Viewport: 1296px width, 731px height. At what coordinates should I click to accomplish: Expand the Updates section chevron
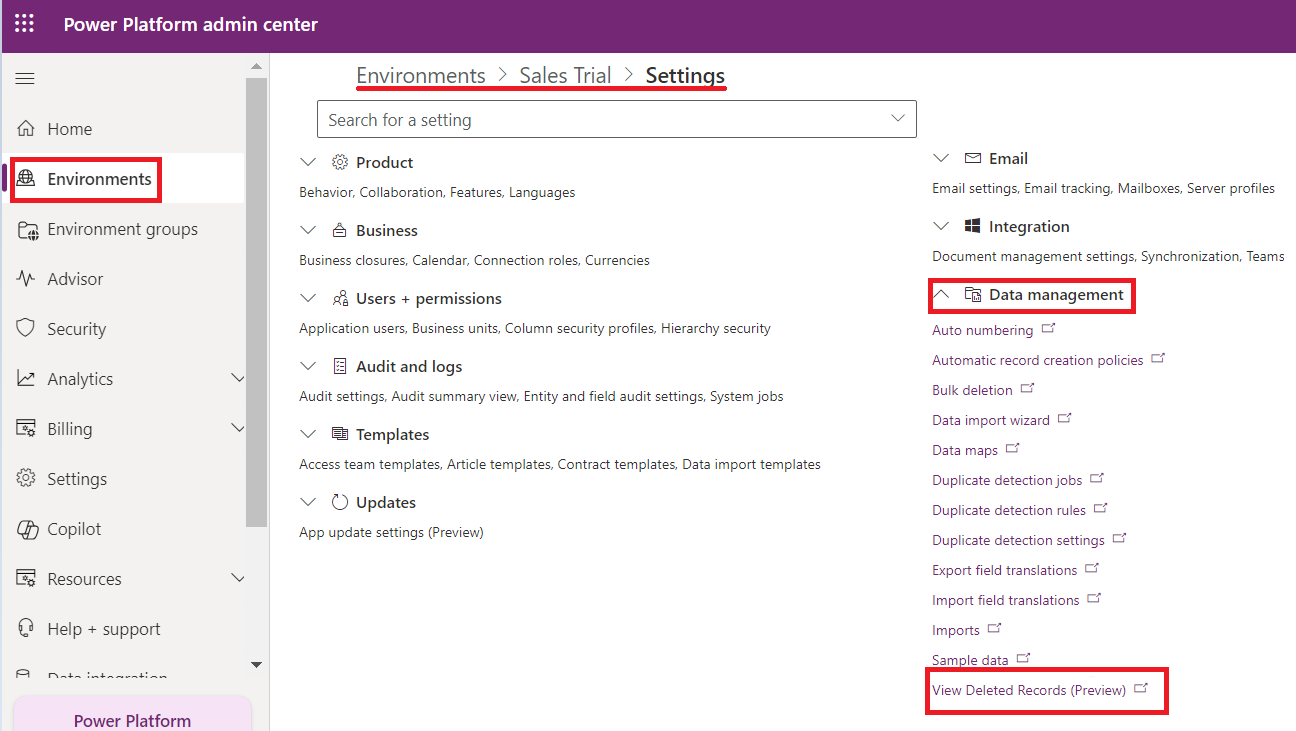[x=308, y=502]
